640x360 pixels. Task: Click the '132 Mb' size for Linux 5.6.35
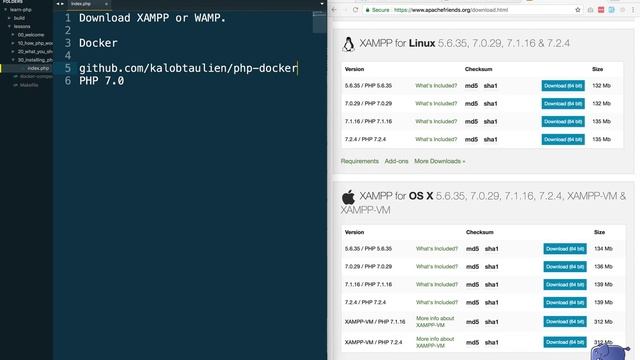[x=601, y=86]
